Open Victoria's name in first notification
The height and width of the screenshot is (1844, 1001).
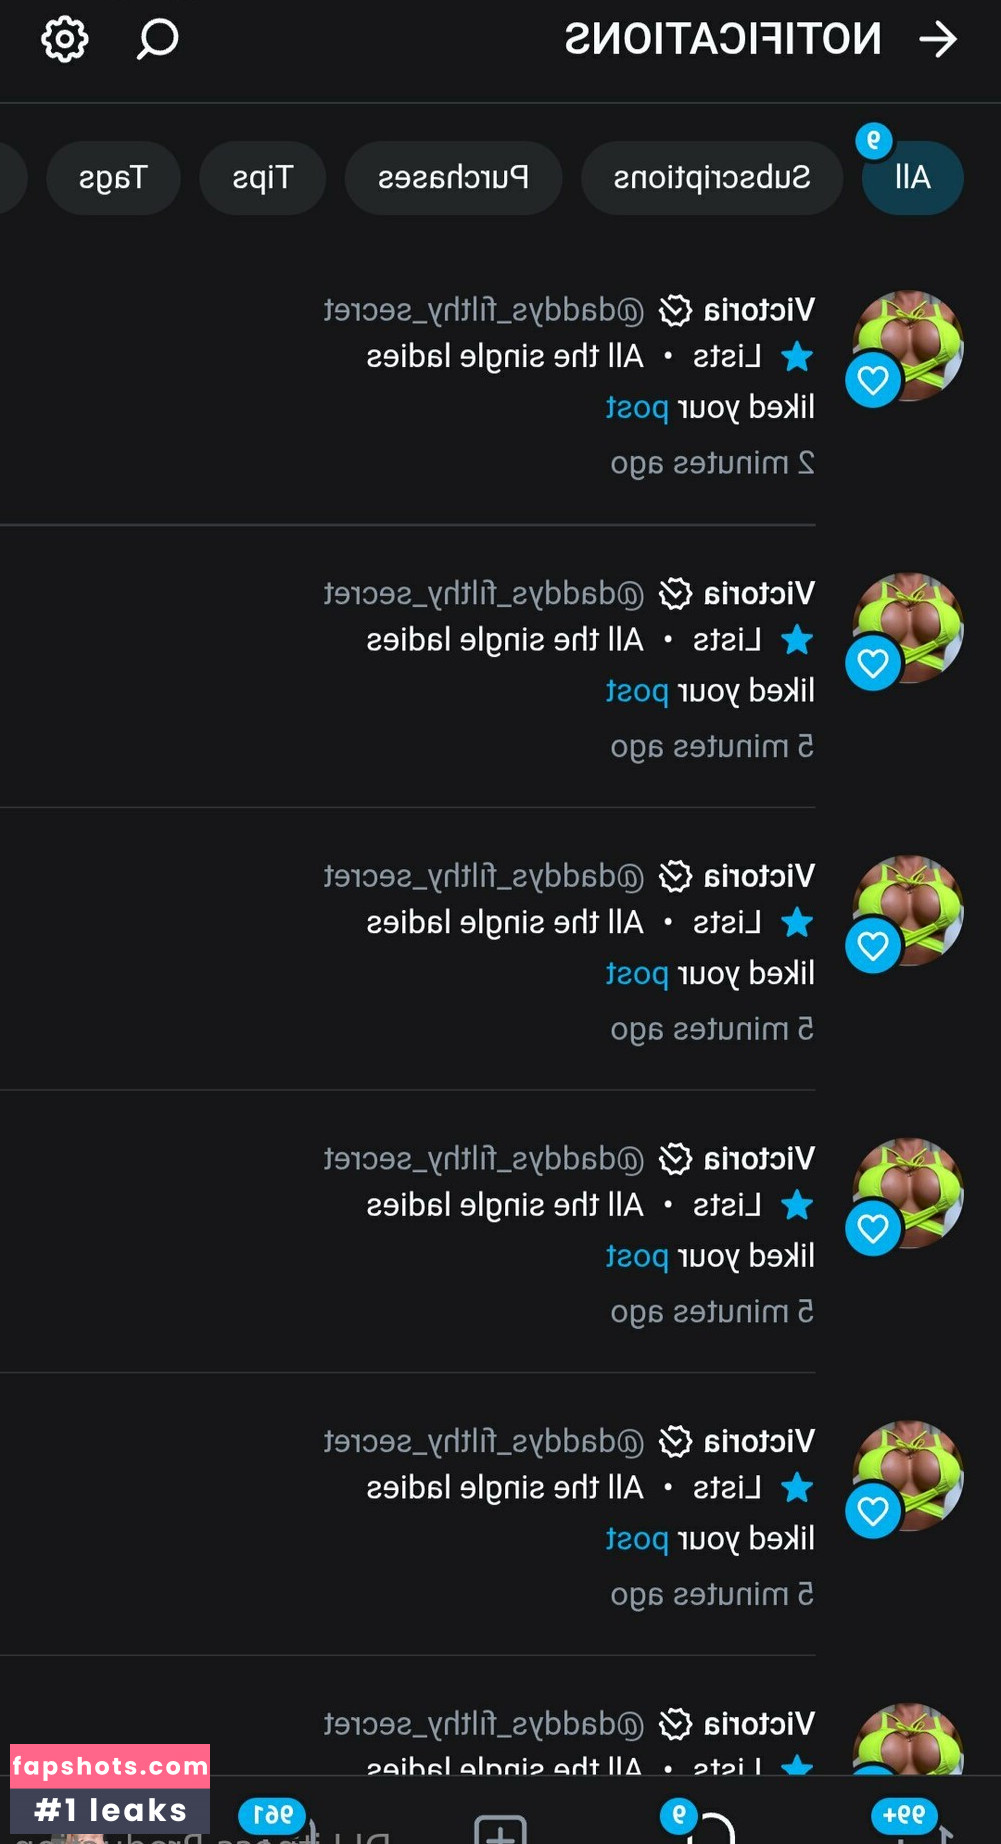(x=759, y=310)
